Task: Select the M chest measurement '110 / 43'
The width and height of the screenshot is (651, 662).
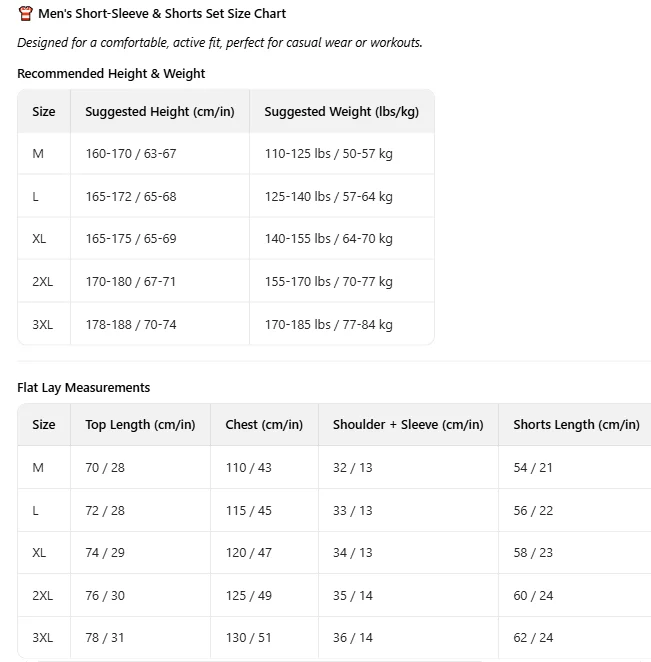Action: click(x=264, y=467)
